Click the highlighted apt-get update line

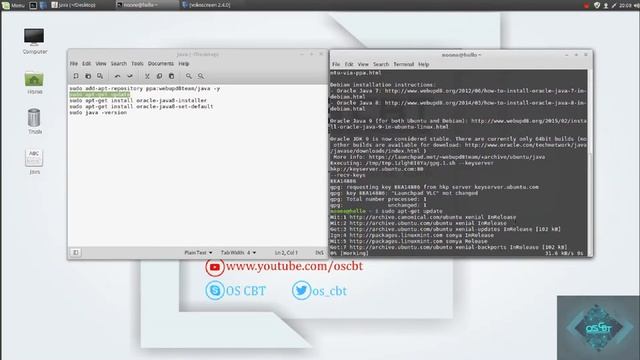(x=100, y=94)
